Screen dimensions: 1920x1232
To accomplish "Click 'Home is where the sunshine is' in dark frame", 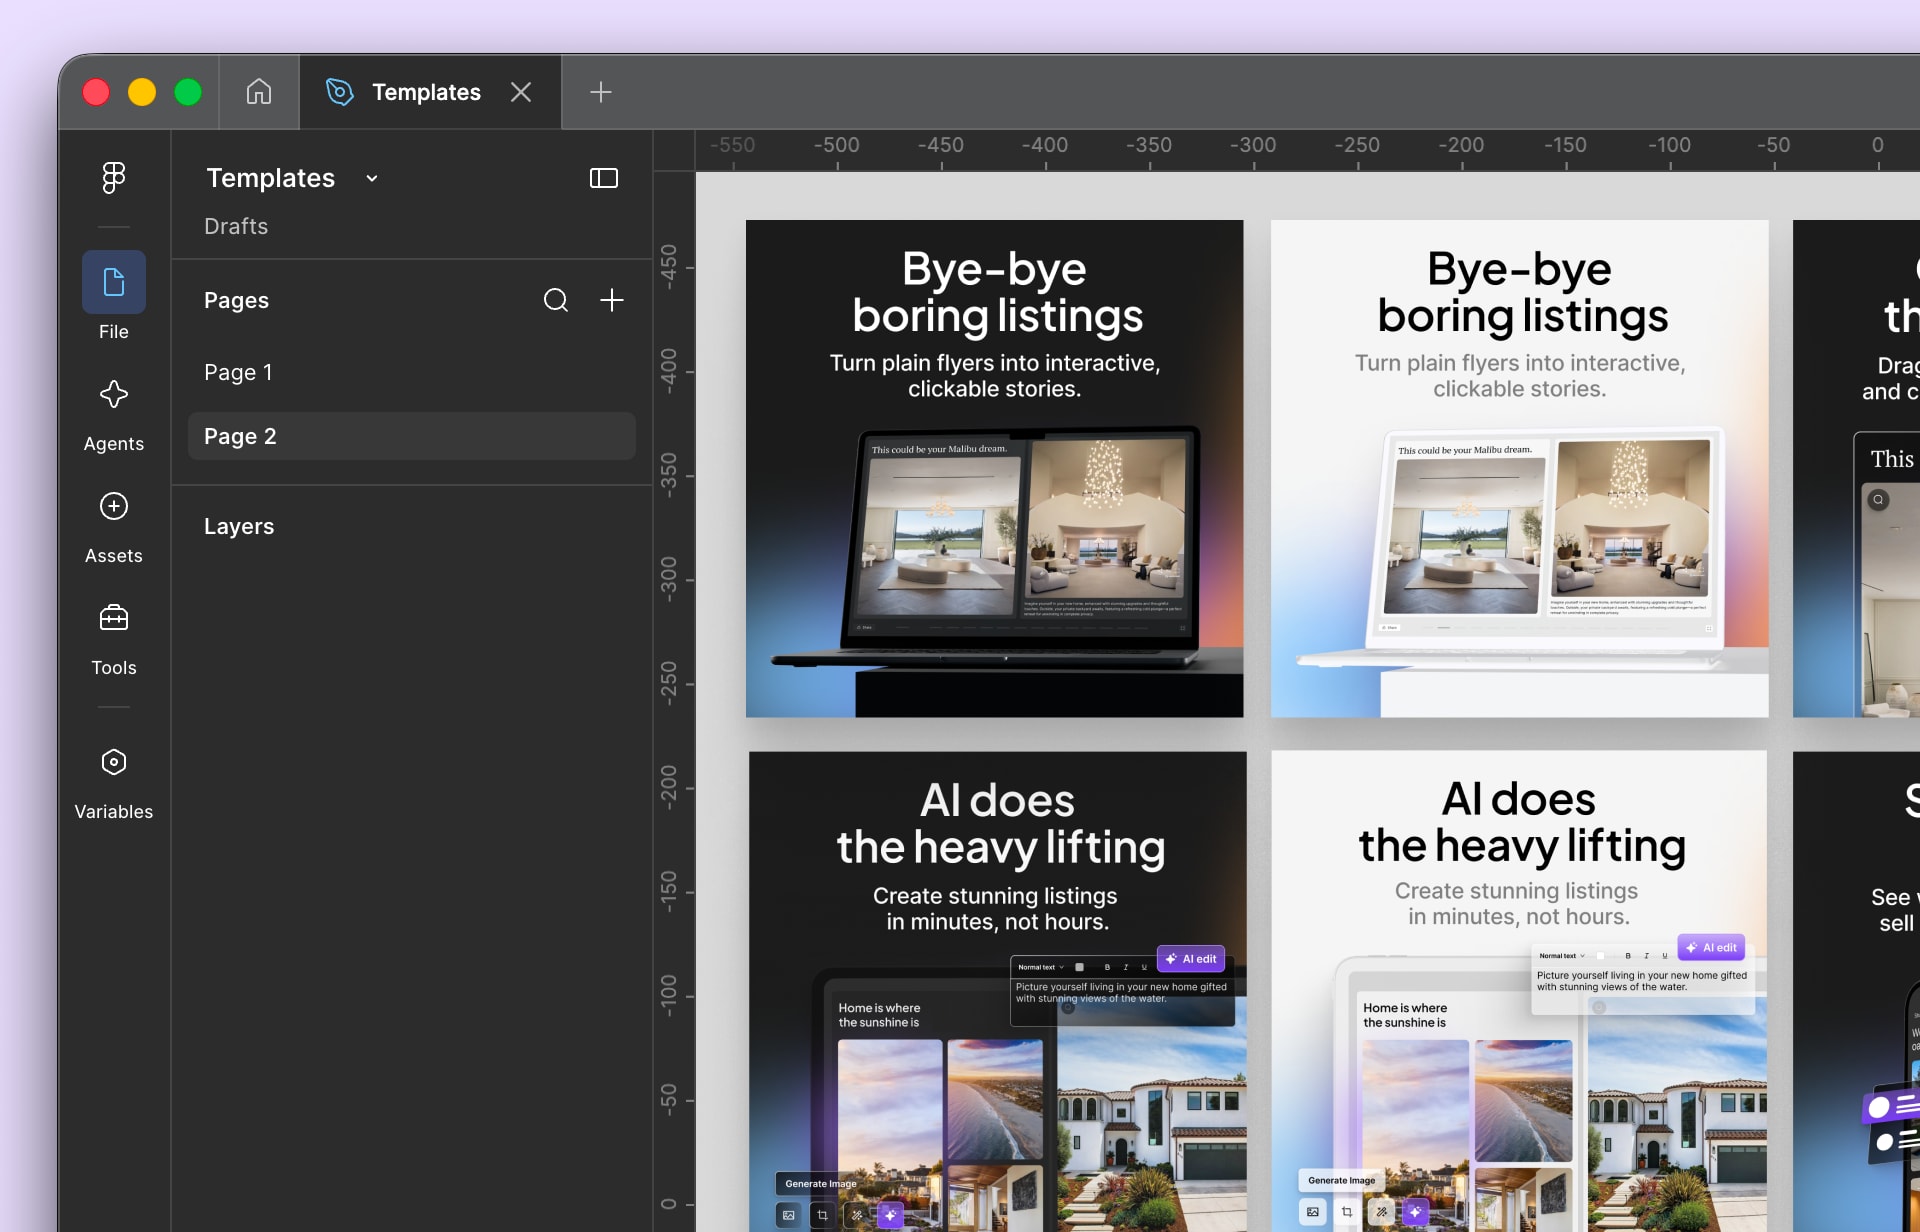I will [879, 1015].
